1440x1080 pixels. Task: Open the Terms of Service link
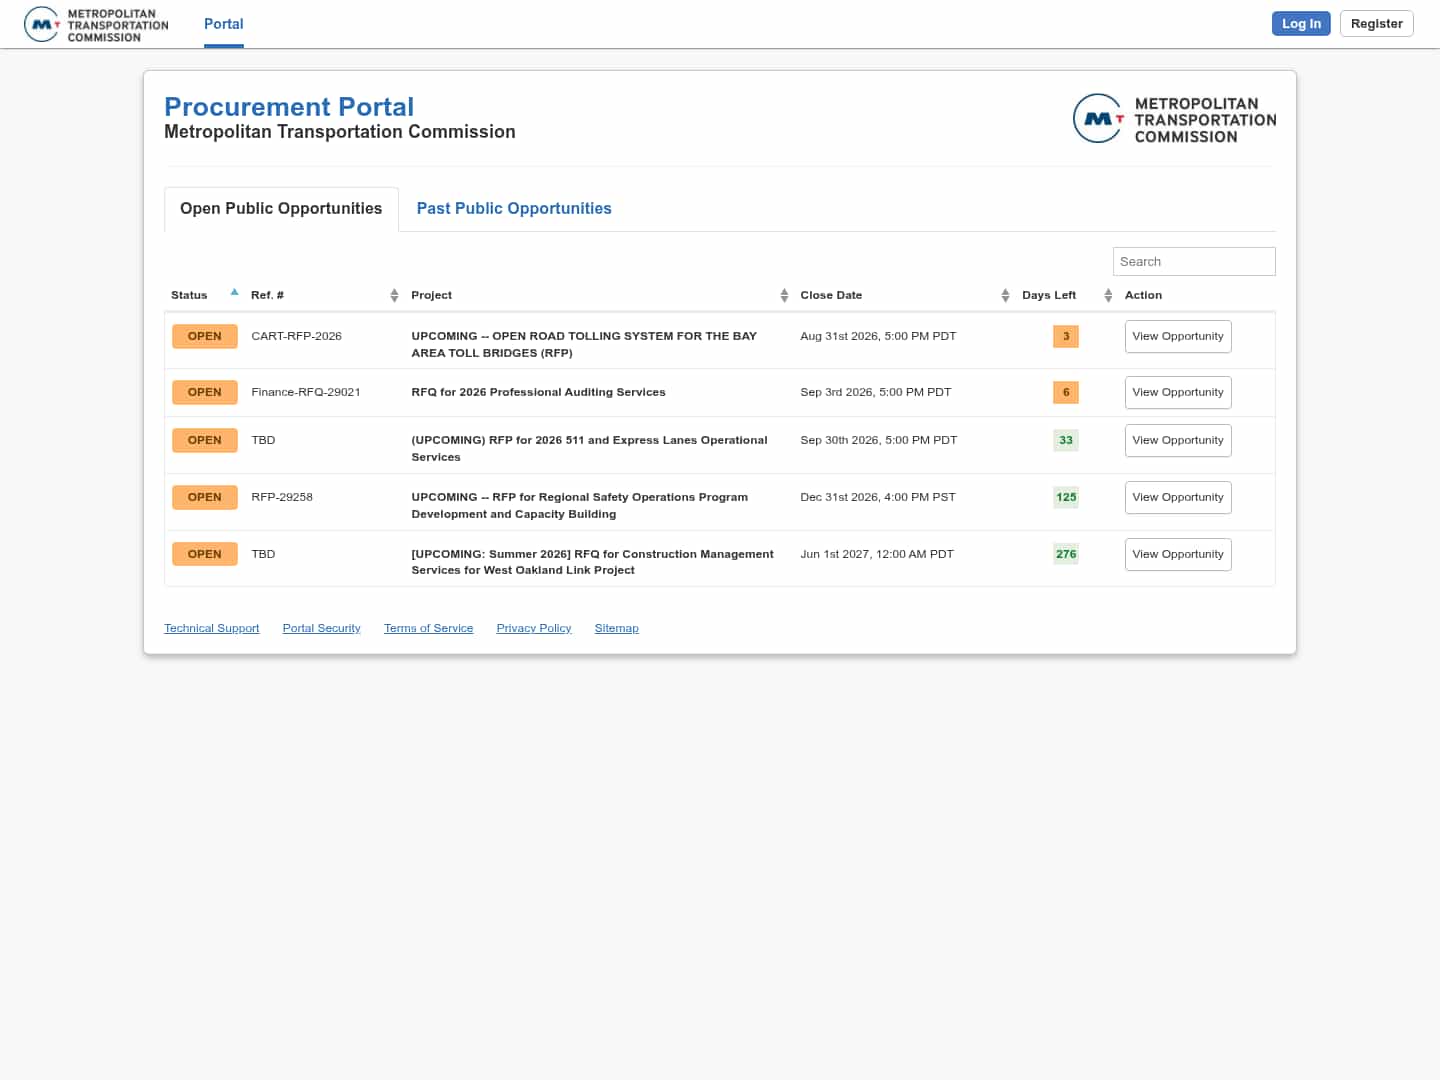[429, 629]
